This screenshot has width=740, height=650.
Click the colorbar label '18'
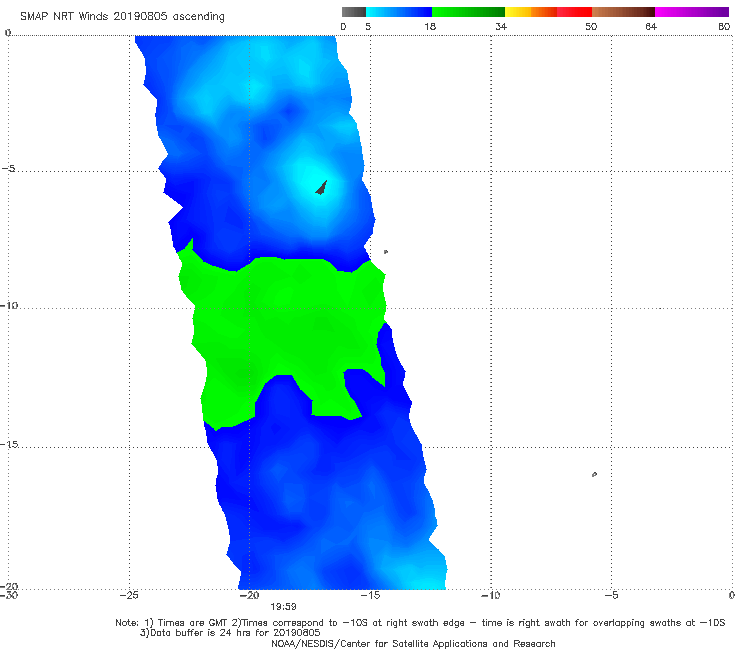pyautogui.click(x=430, y=26)
